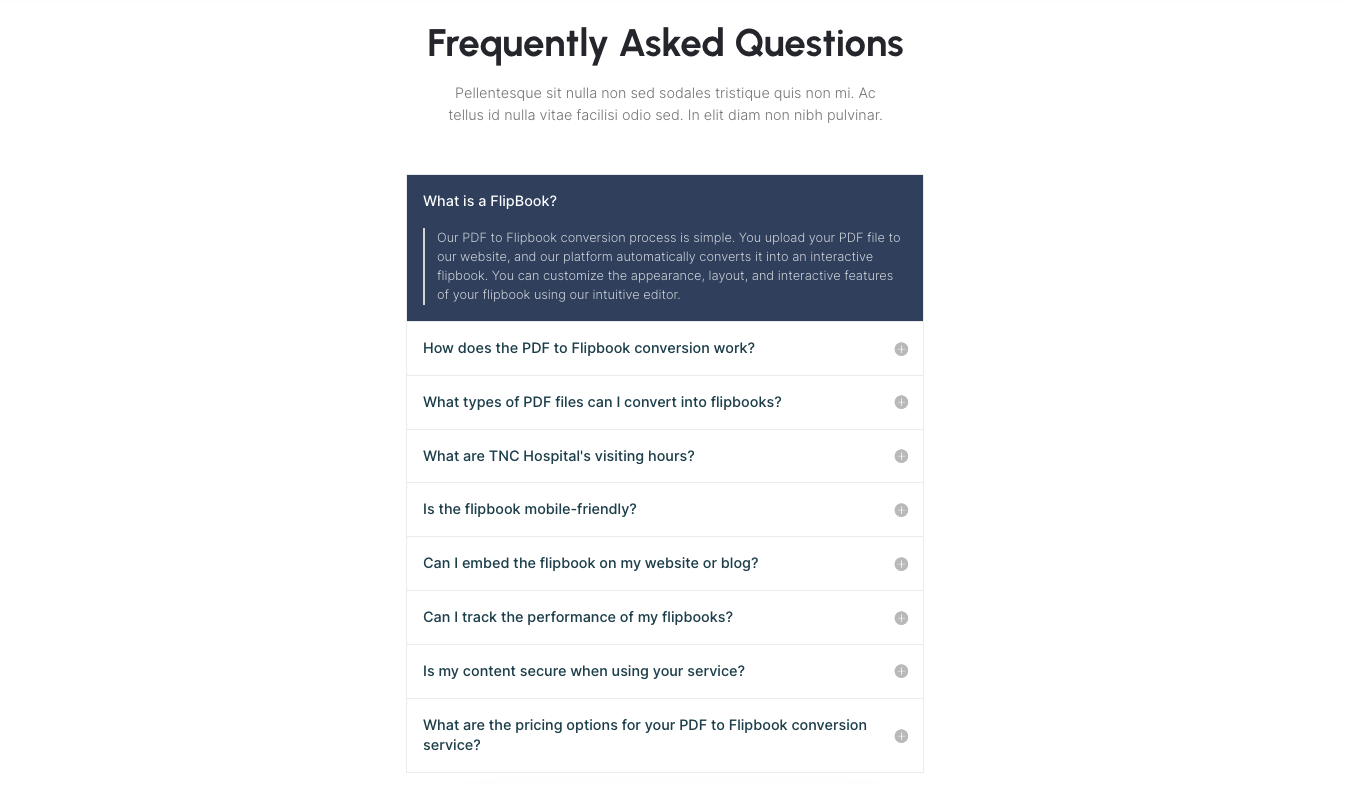Expand "Can I embed the flipbook" question title
The height and width of the screenshot is (785, 1346).
[x=590, y=563]
